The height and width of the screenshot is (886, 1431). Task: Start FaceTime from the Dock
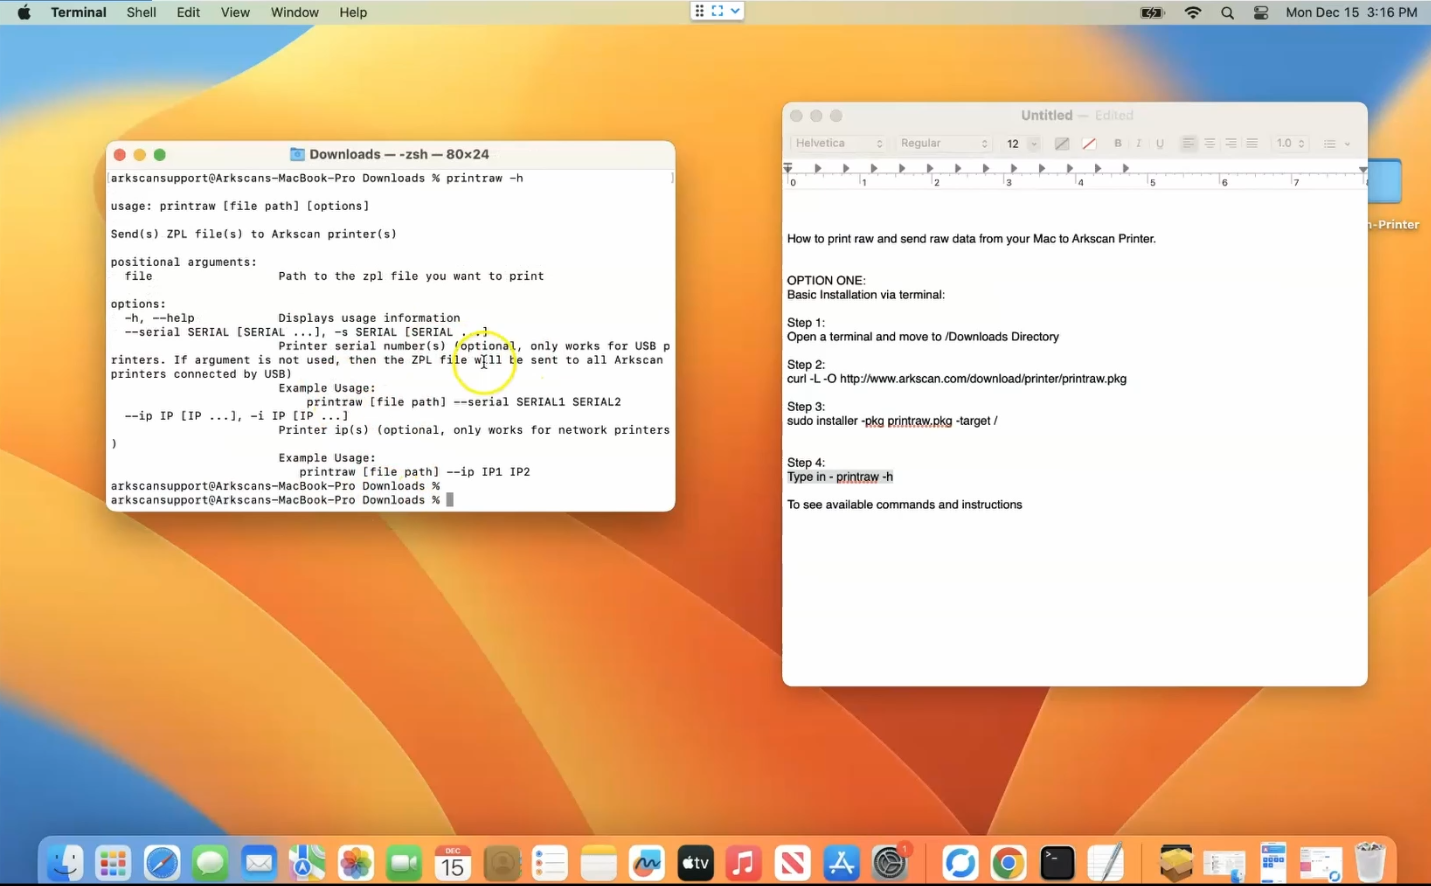tap(404, 862)
